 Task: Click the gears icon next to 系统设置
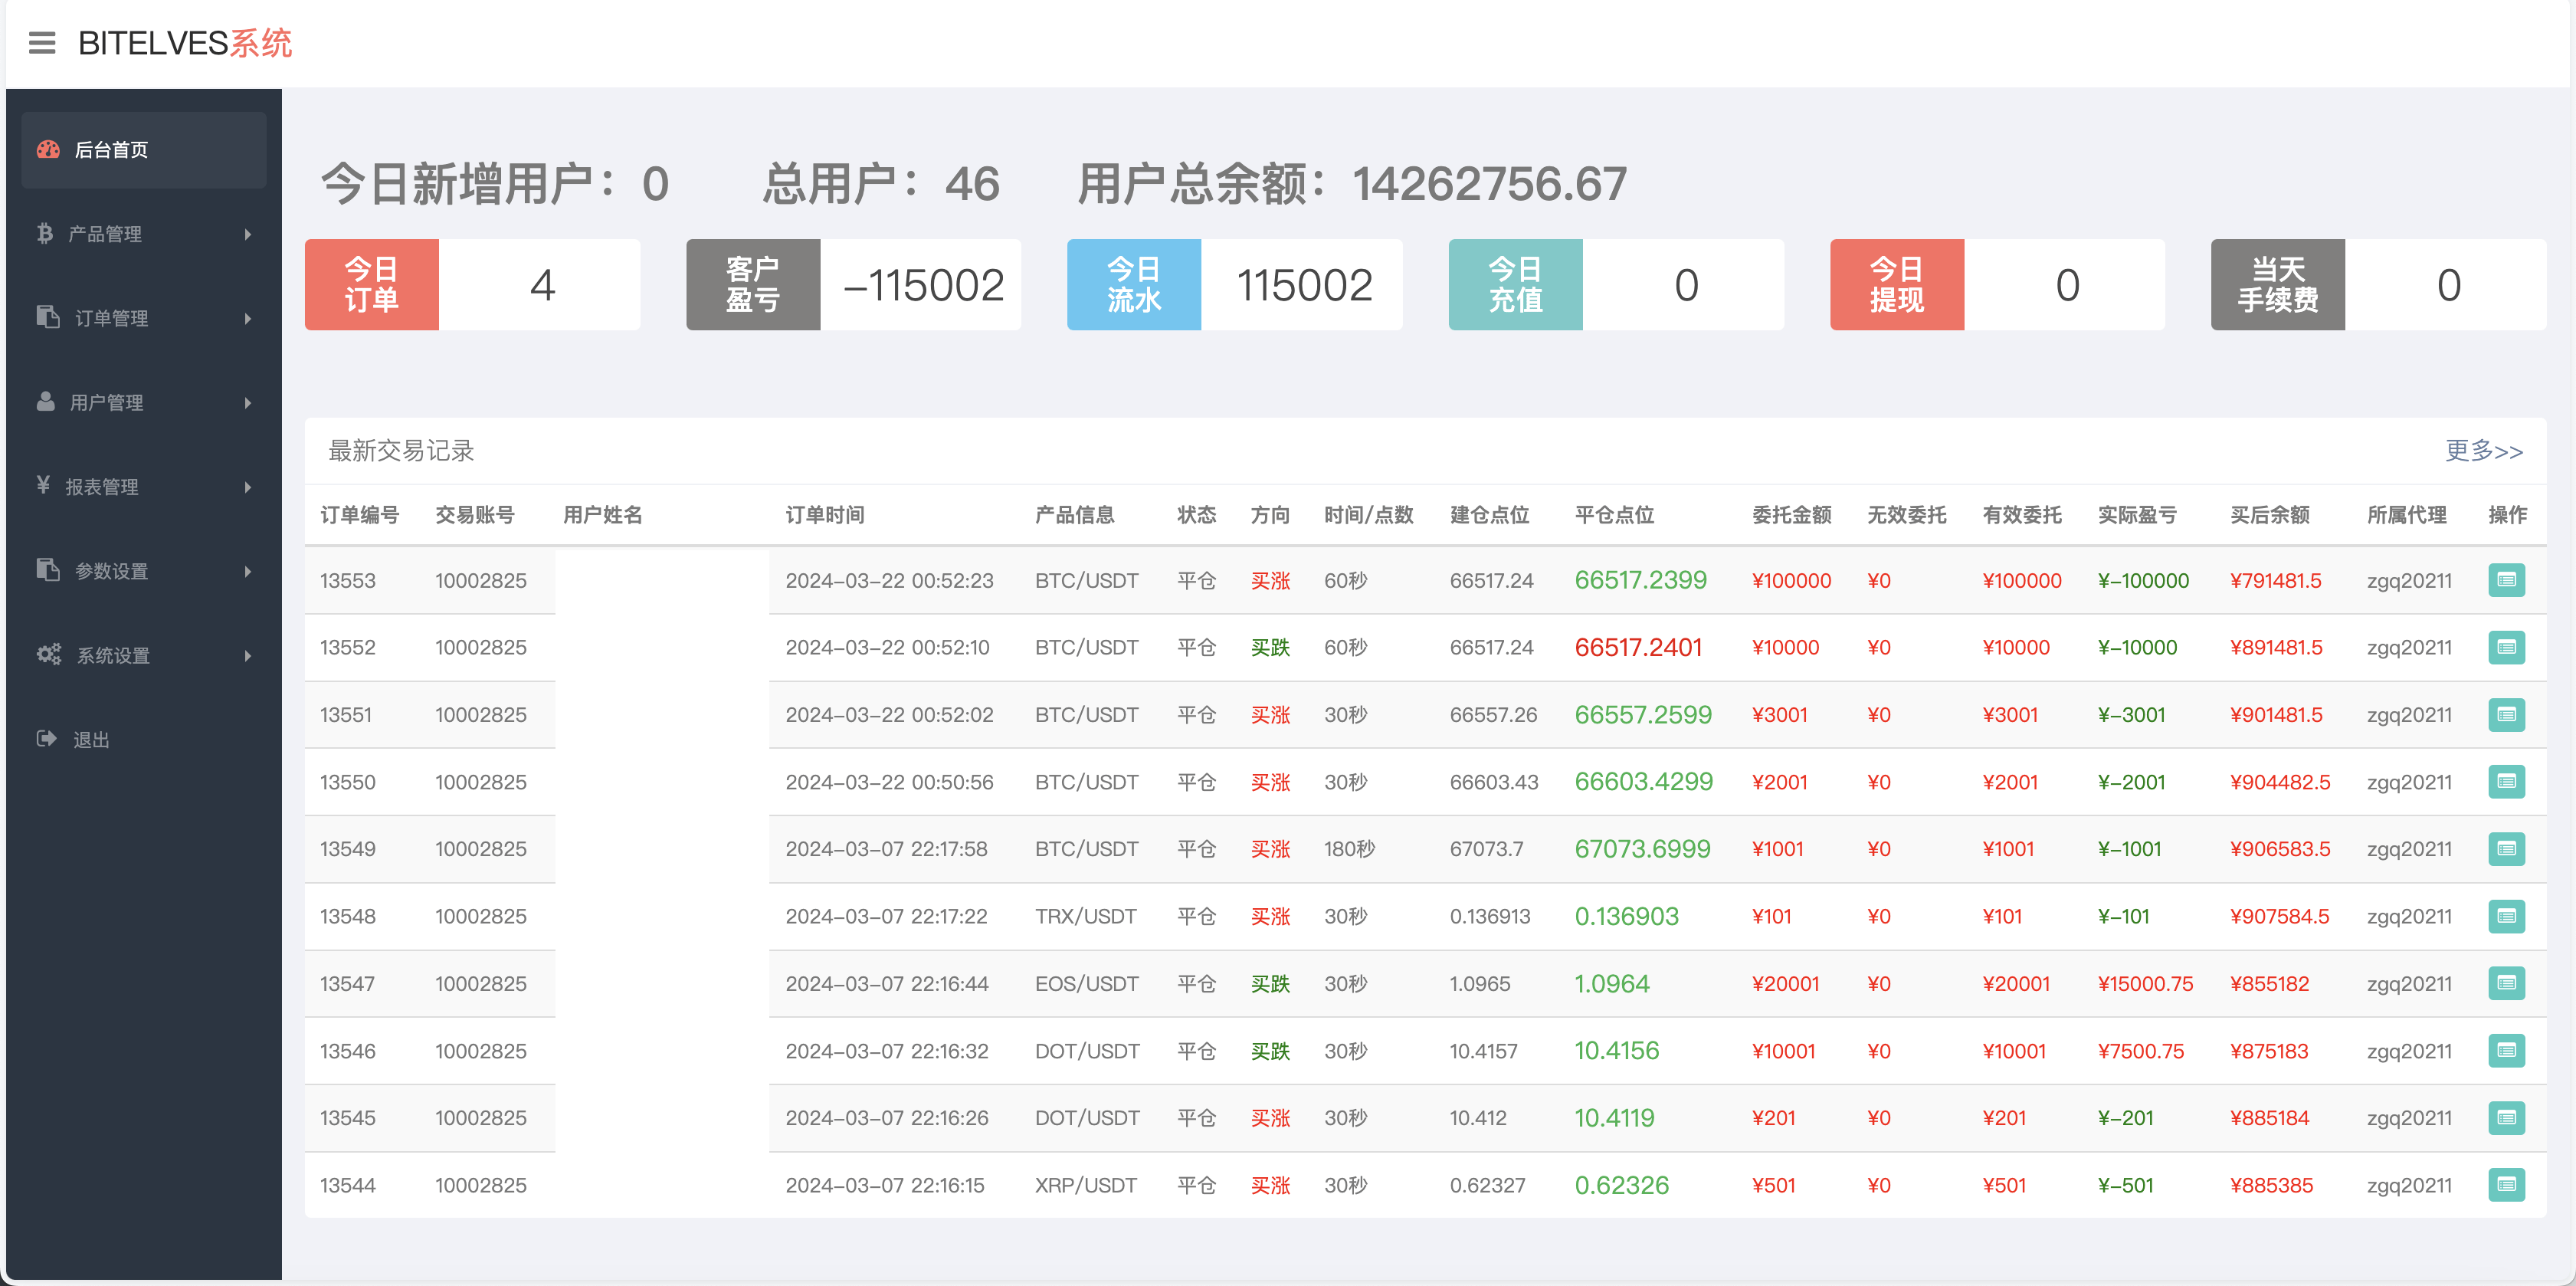pos(49,655)
